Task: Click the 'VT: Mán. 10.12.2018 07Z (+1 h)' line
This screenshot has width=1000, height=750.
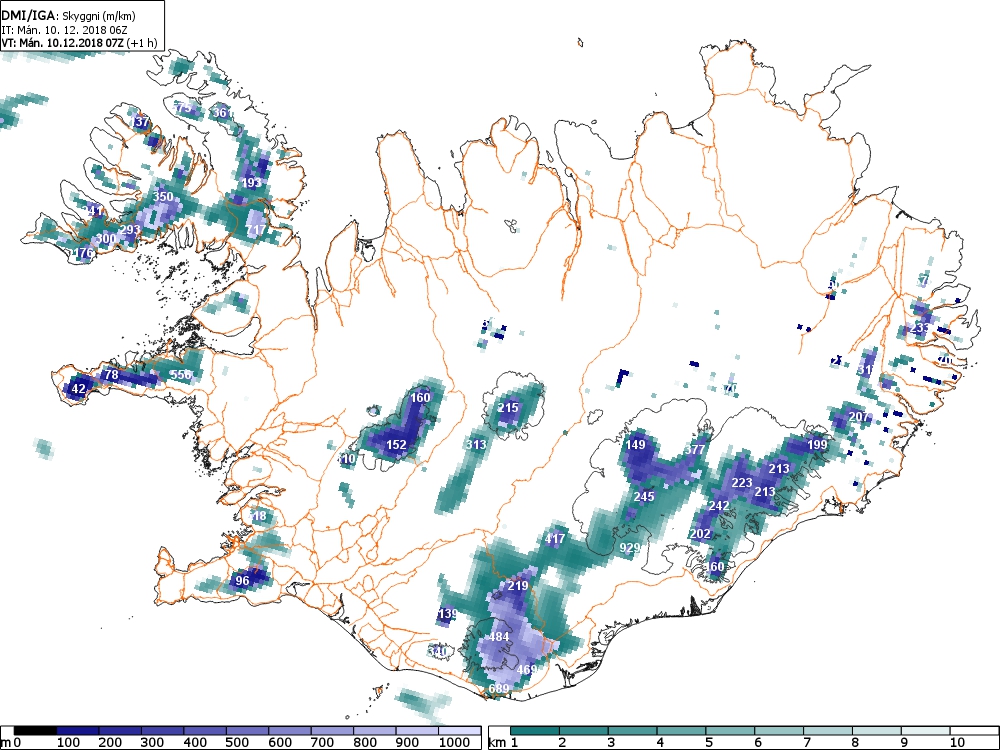Action: 78,42
